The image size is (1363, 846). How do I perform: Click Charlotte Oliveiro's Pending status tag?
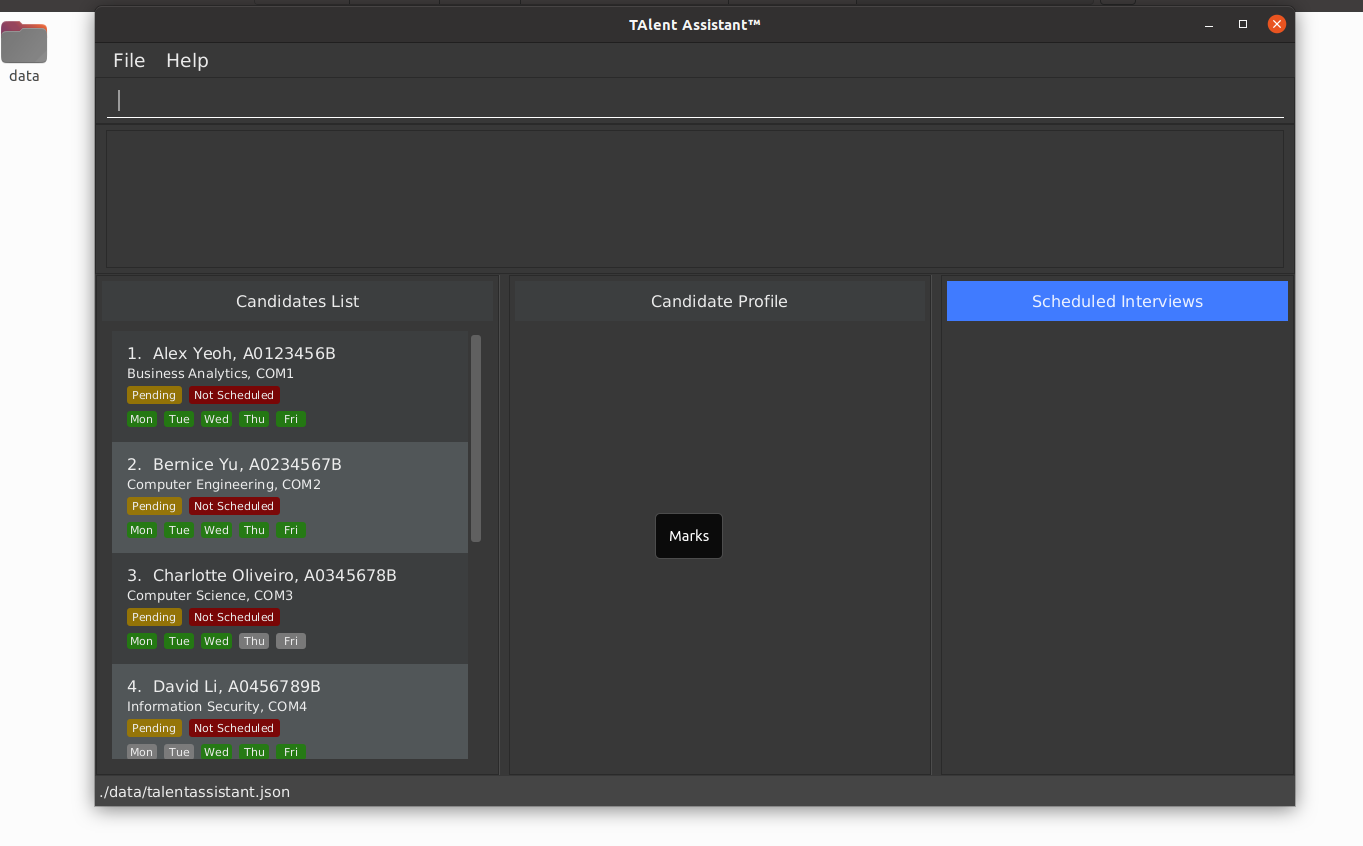(154, 617)
